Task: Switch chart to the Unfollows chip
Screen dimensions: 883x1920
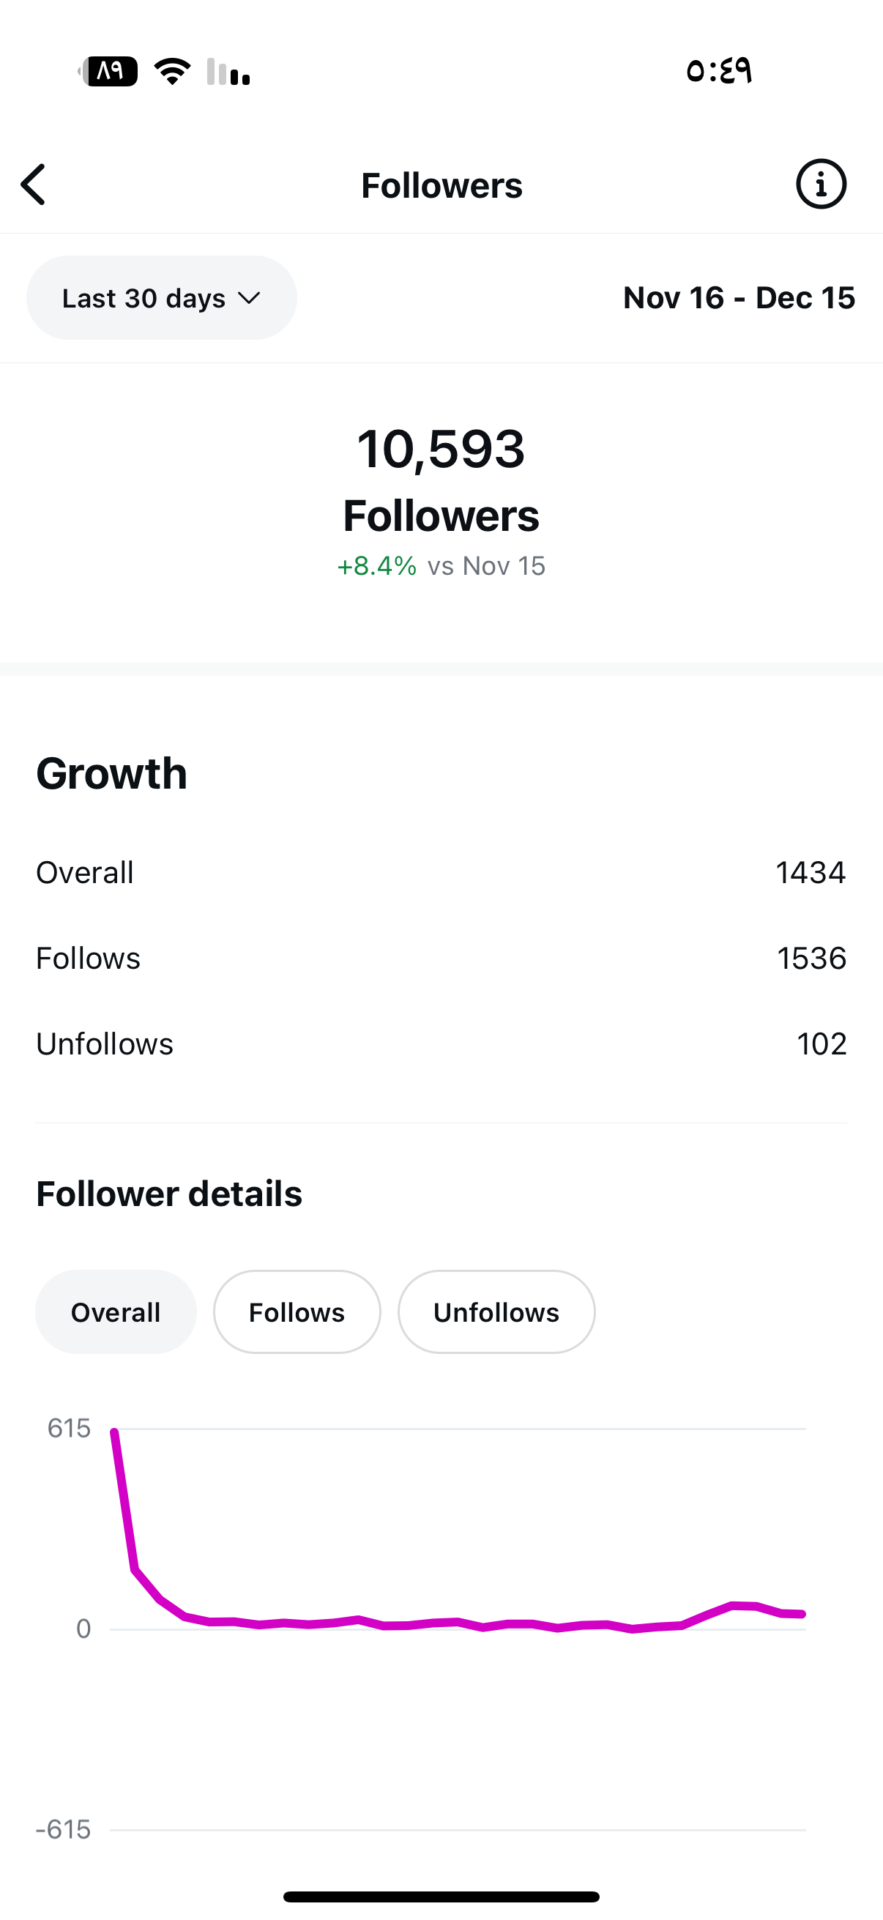Action: (496, 1312)
